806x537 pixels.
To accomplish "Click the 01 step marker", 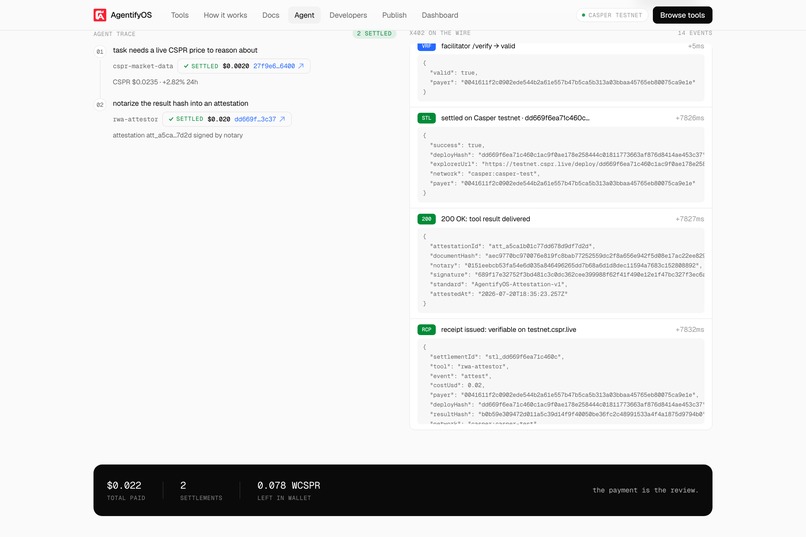I will point(100,51).
